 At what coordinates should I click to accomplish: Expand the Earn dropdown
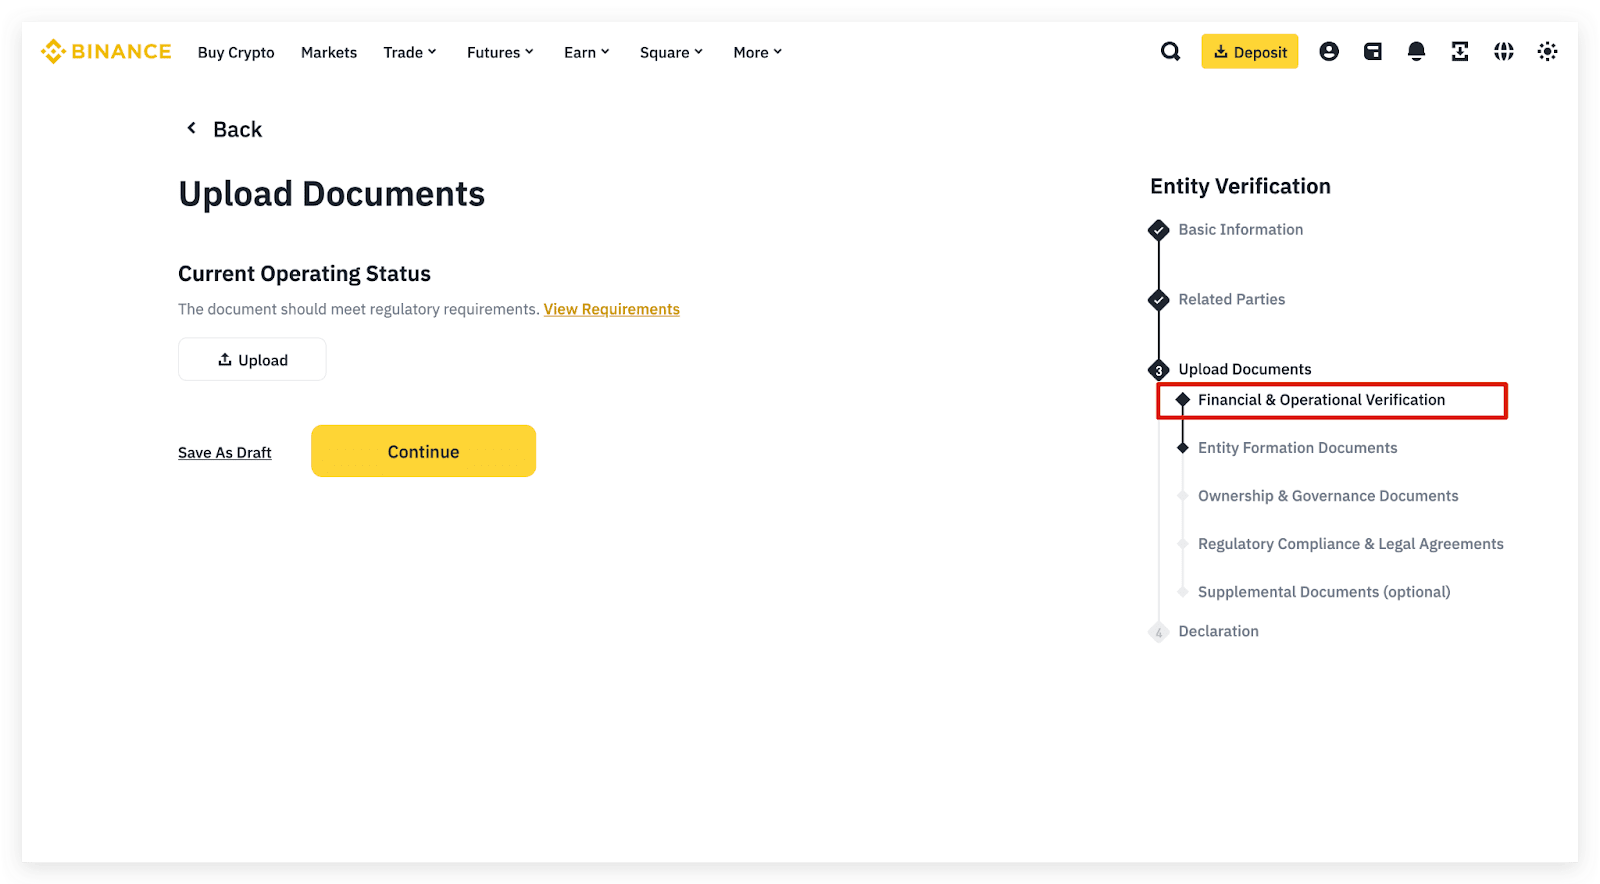[586, 53]
